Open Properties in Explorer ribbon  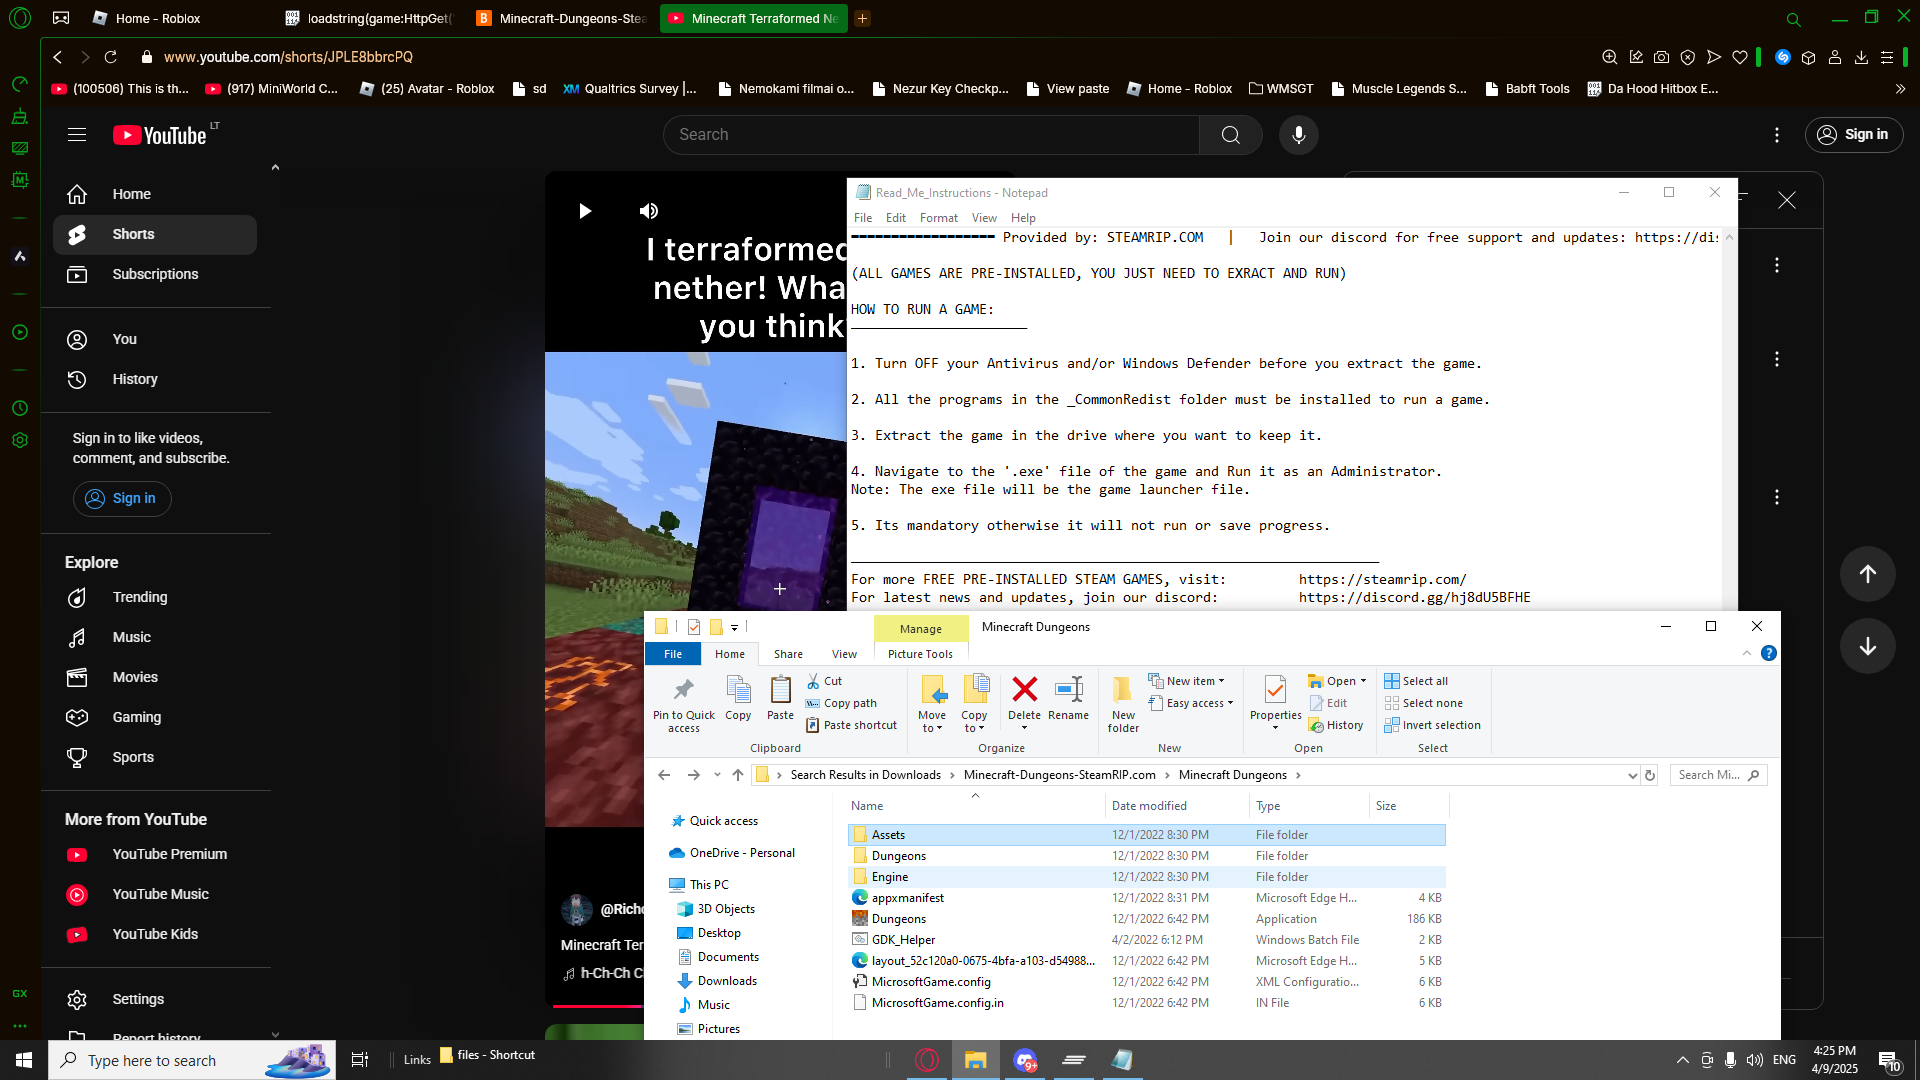coord(1275,702)
